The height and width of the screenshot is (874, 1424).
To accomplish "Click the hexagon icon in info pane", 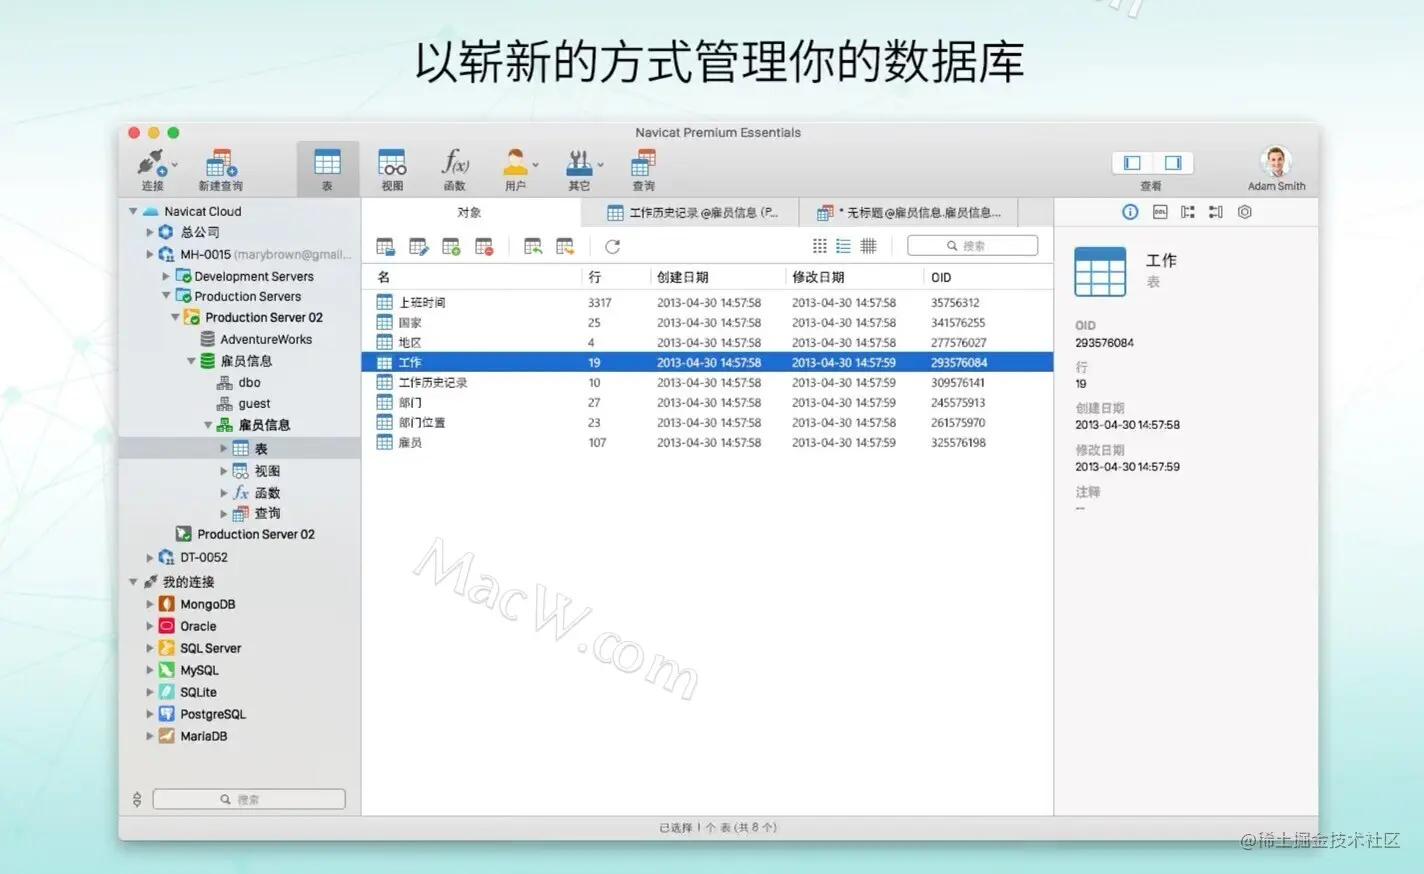I will [1245, 212].
